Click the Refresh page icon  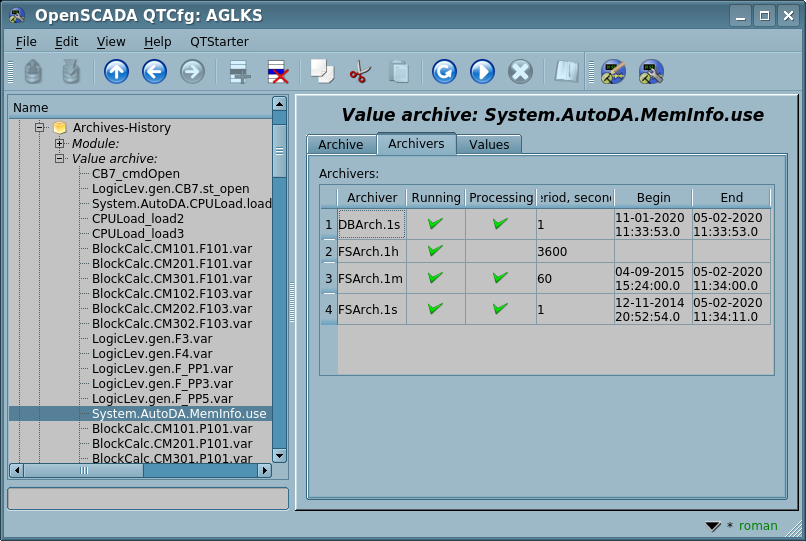coord(444,72)
